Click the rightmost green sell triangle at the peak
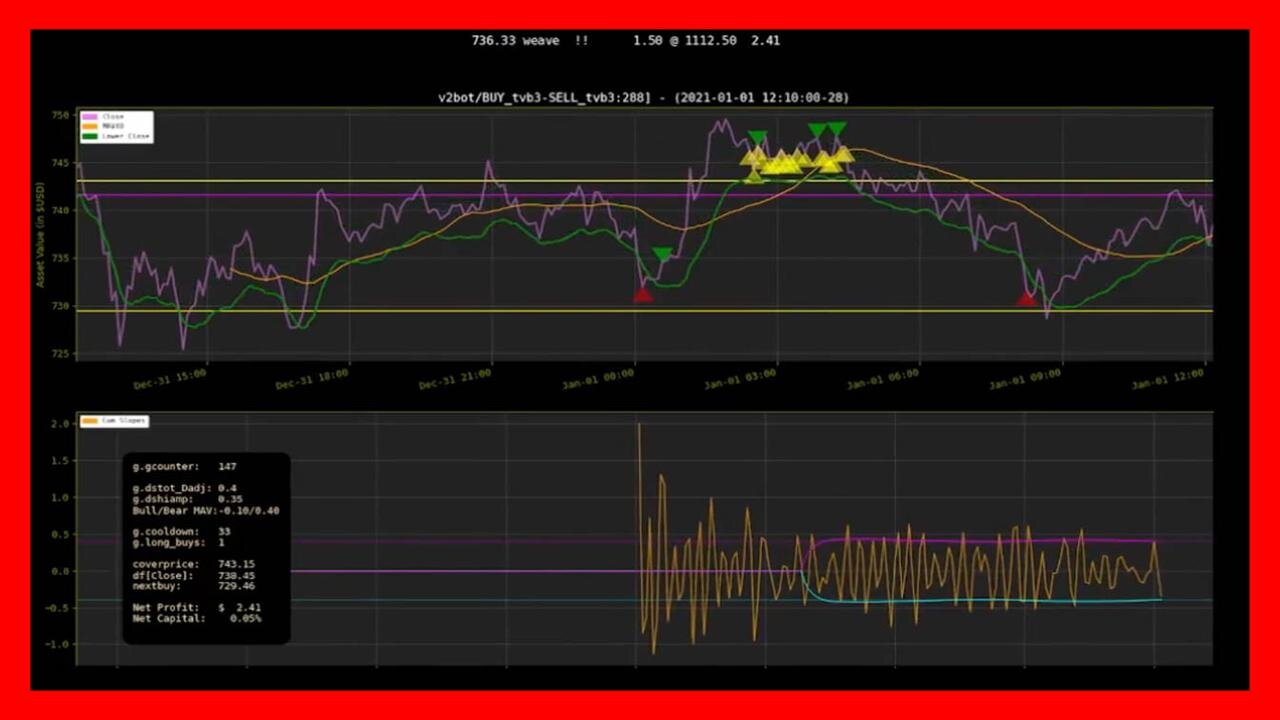This screenshot has width=1280, height=720. coord(837,129)
